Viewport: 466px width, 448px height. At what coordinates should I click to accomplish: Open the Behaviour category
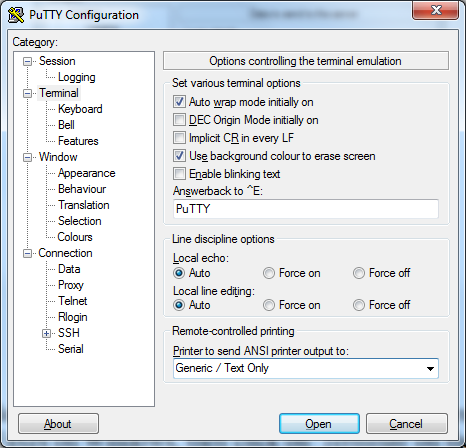[82, 189]
